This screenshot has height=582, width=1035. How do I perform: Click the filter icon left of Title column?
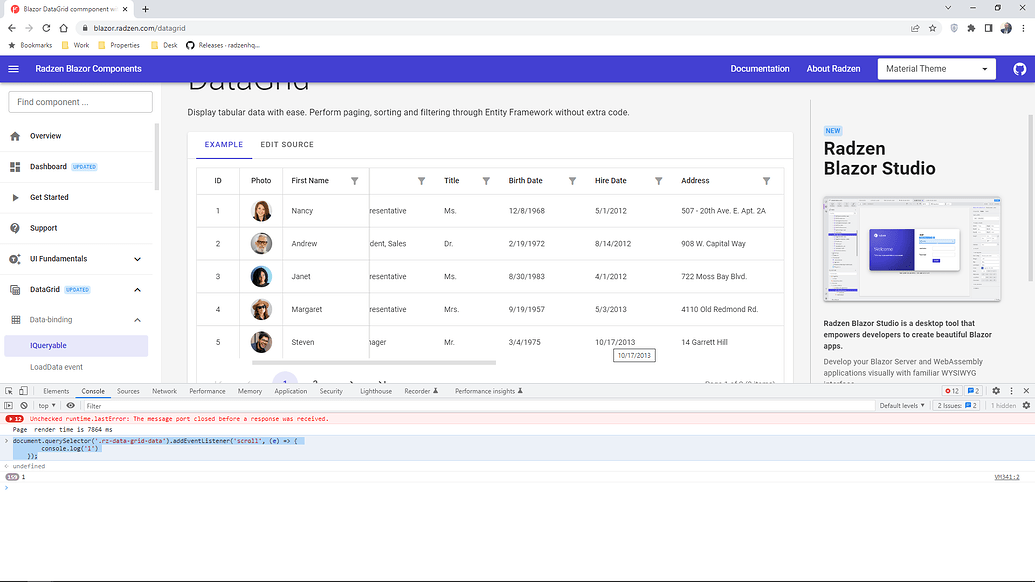(421, 181)
